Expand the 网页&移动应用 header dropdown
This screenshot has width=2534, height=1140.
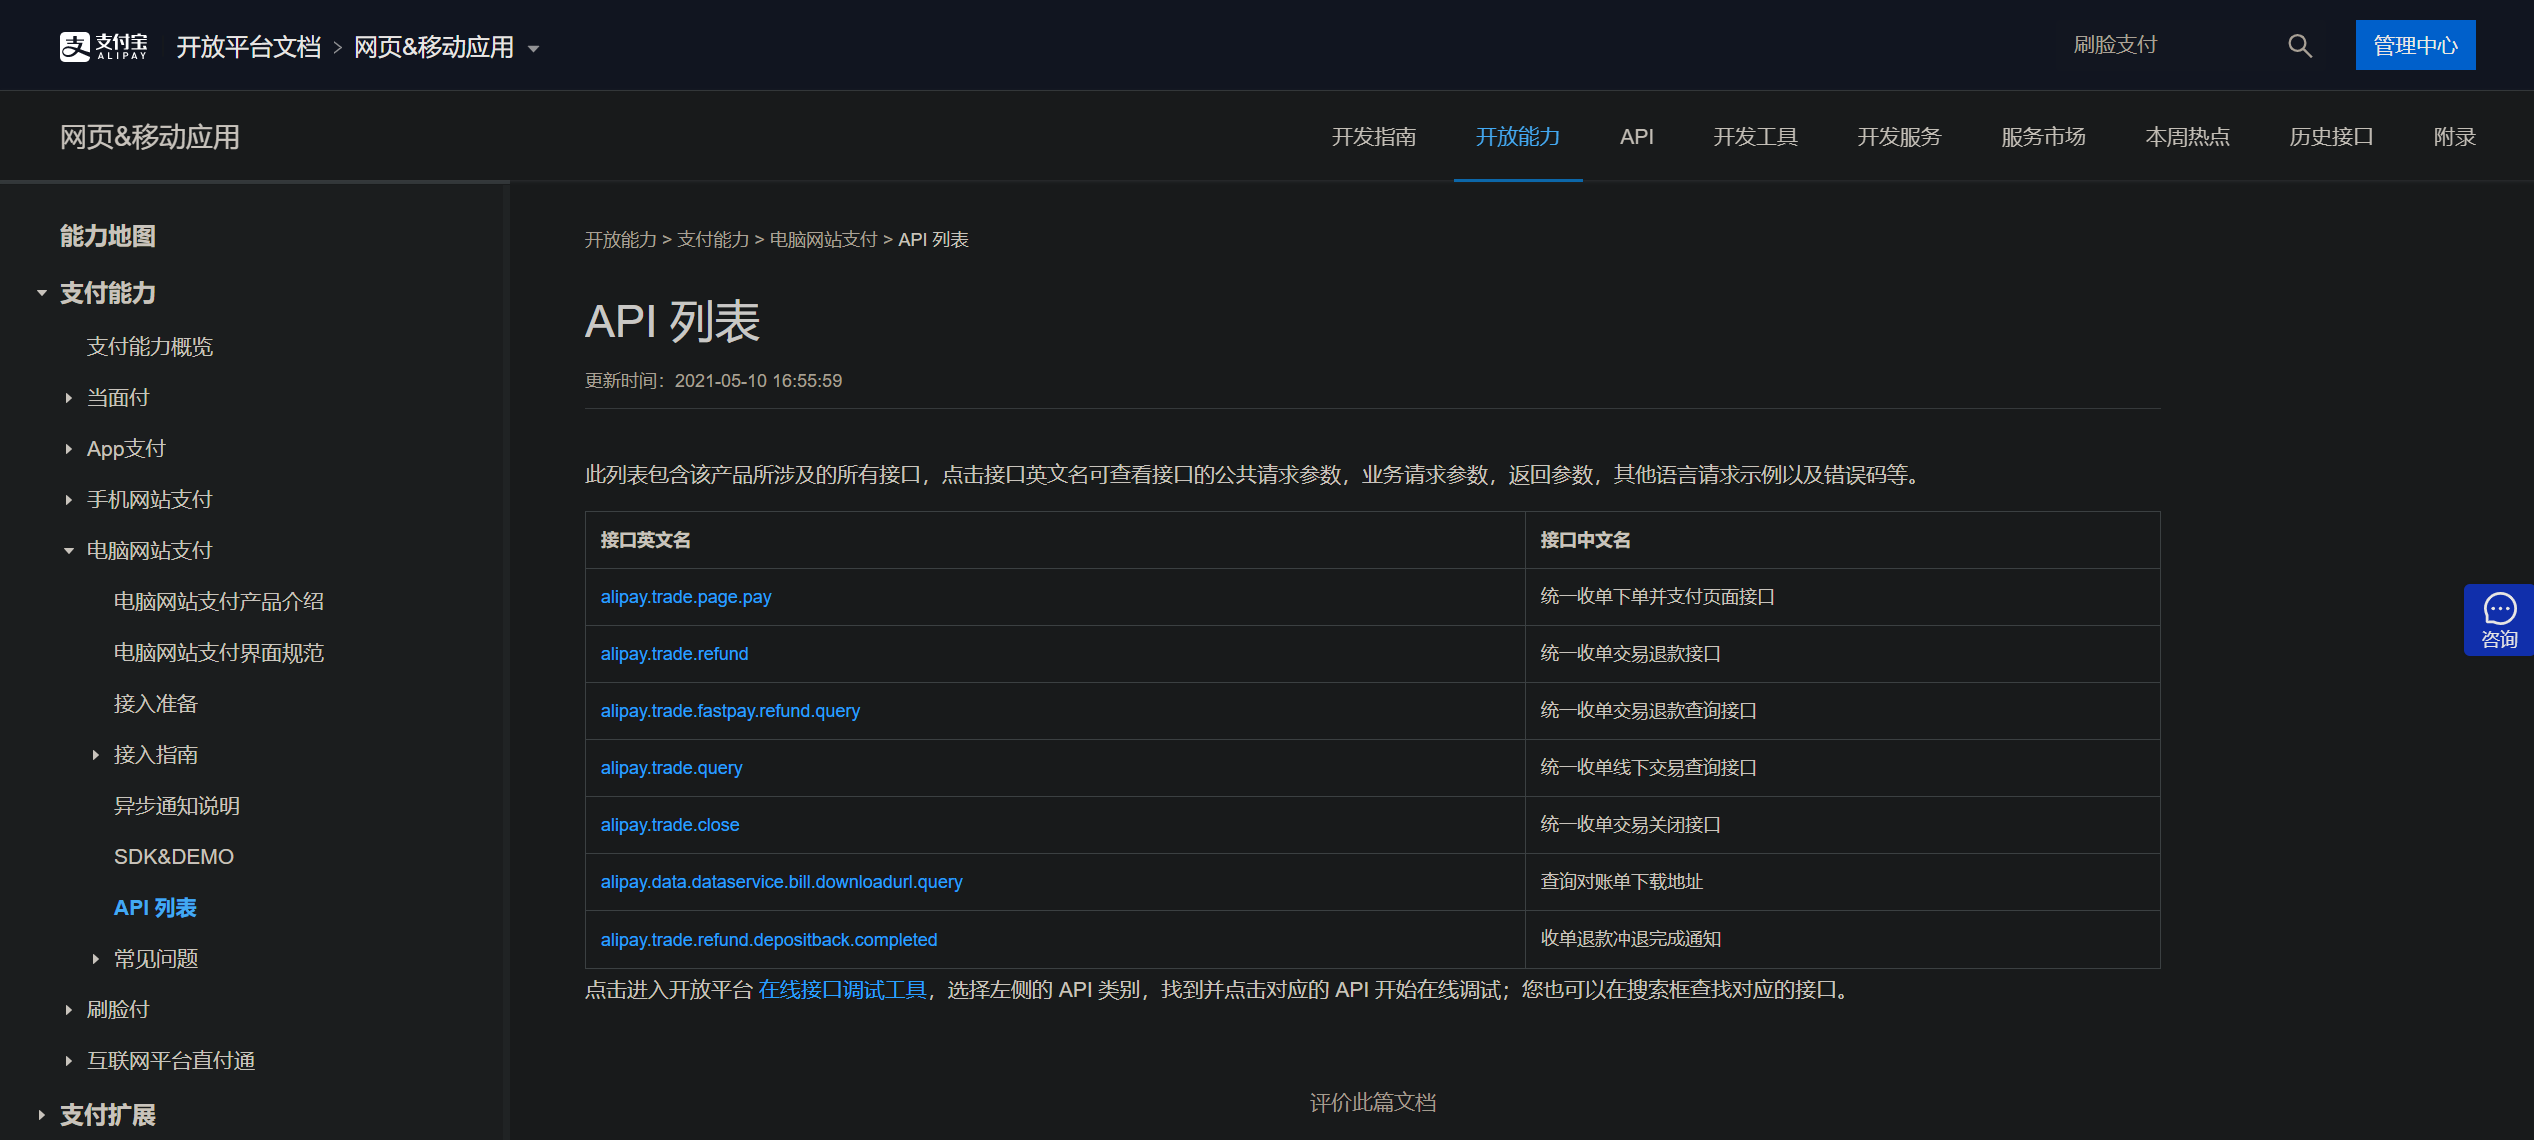click(x=534, y=48)
